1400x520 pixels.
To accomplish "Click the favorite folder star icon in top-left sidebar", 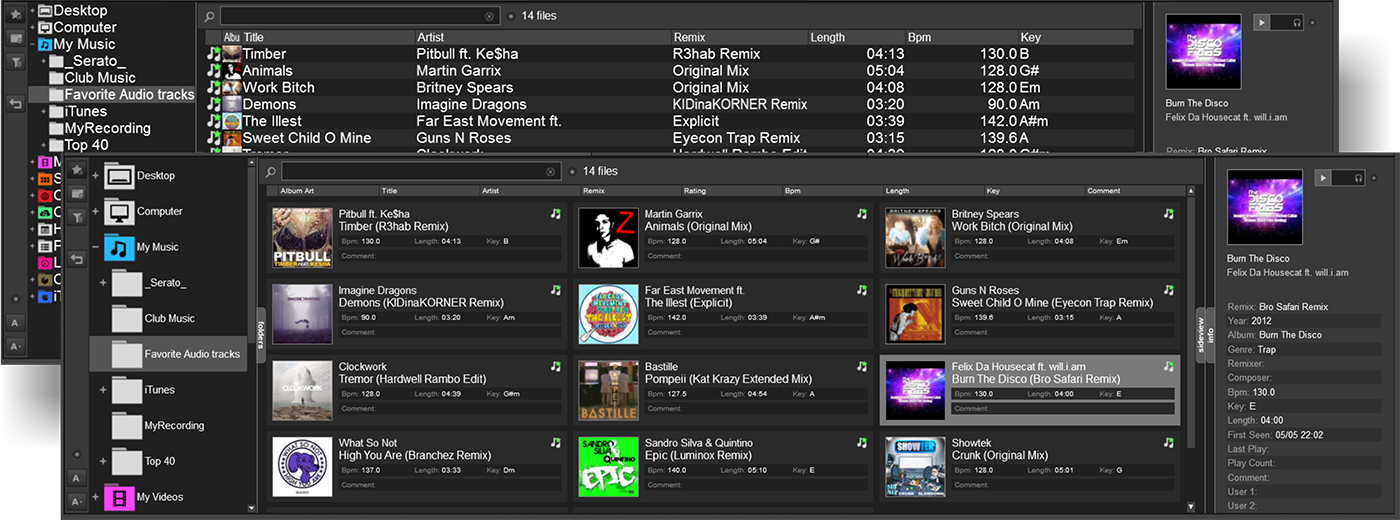I will [16, 13].
